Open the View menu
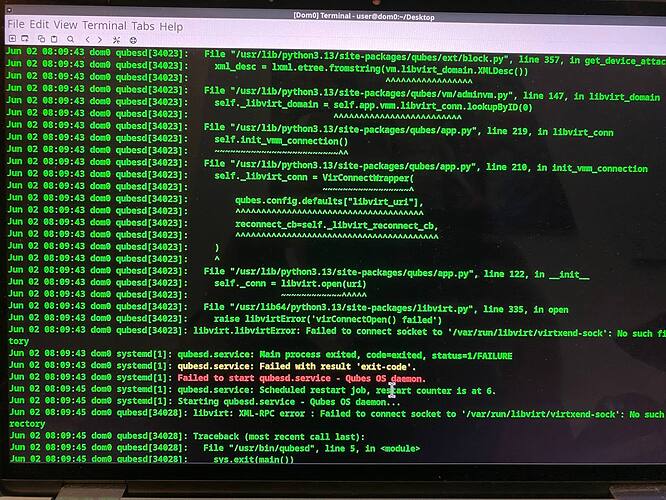 [65, 25]
